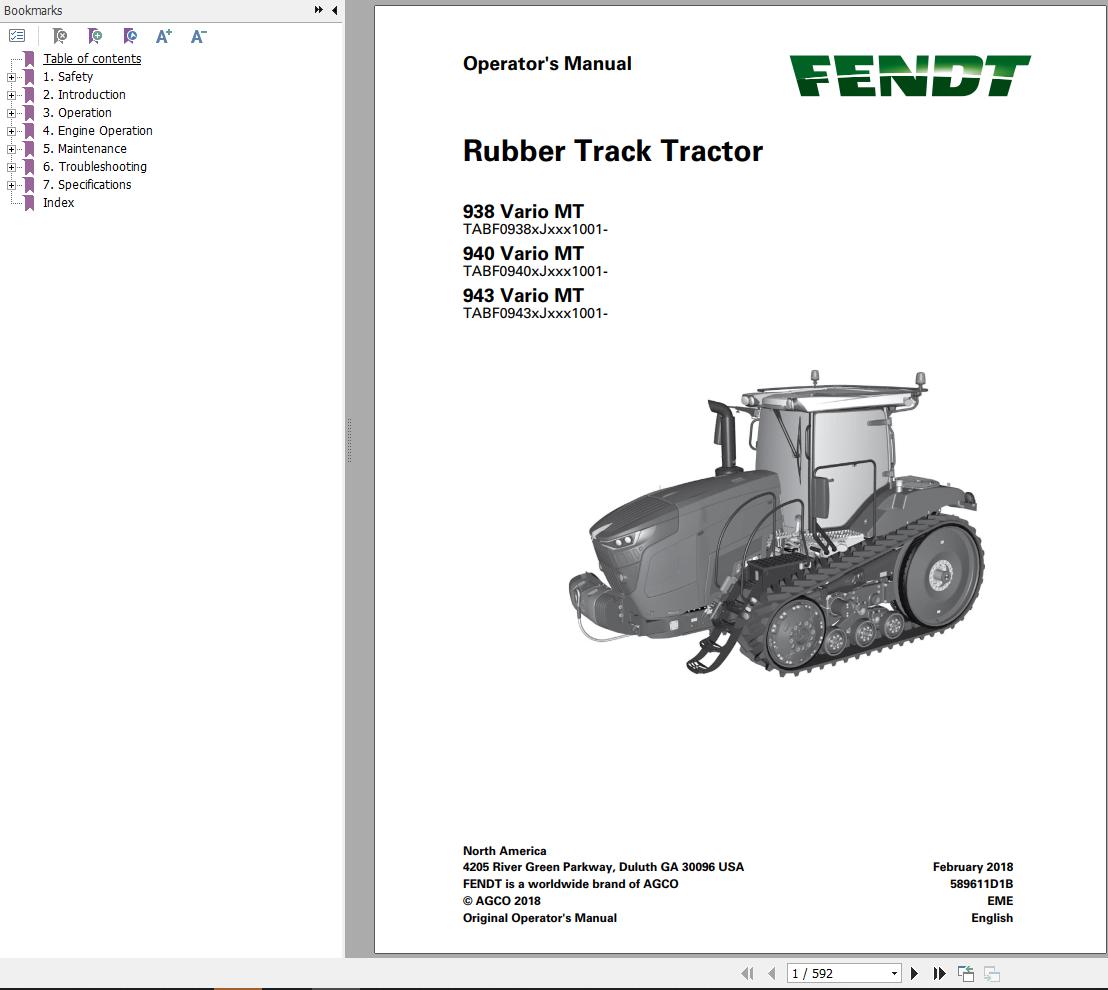This screenshot has height=990, width=1108.
Task: Go to the previous page
Action: (772, 974)
